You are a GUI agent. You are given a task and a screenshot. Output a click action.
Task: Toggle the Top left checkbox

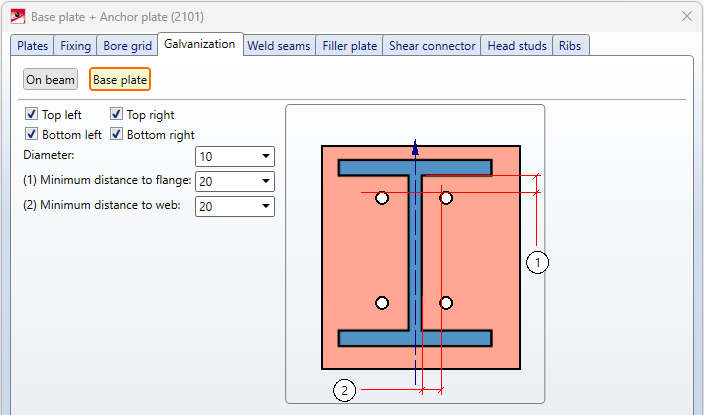tap(31, 114)
